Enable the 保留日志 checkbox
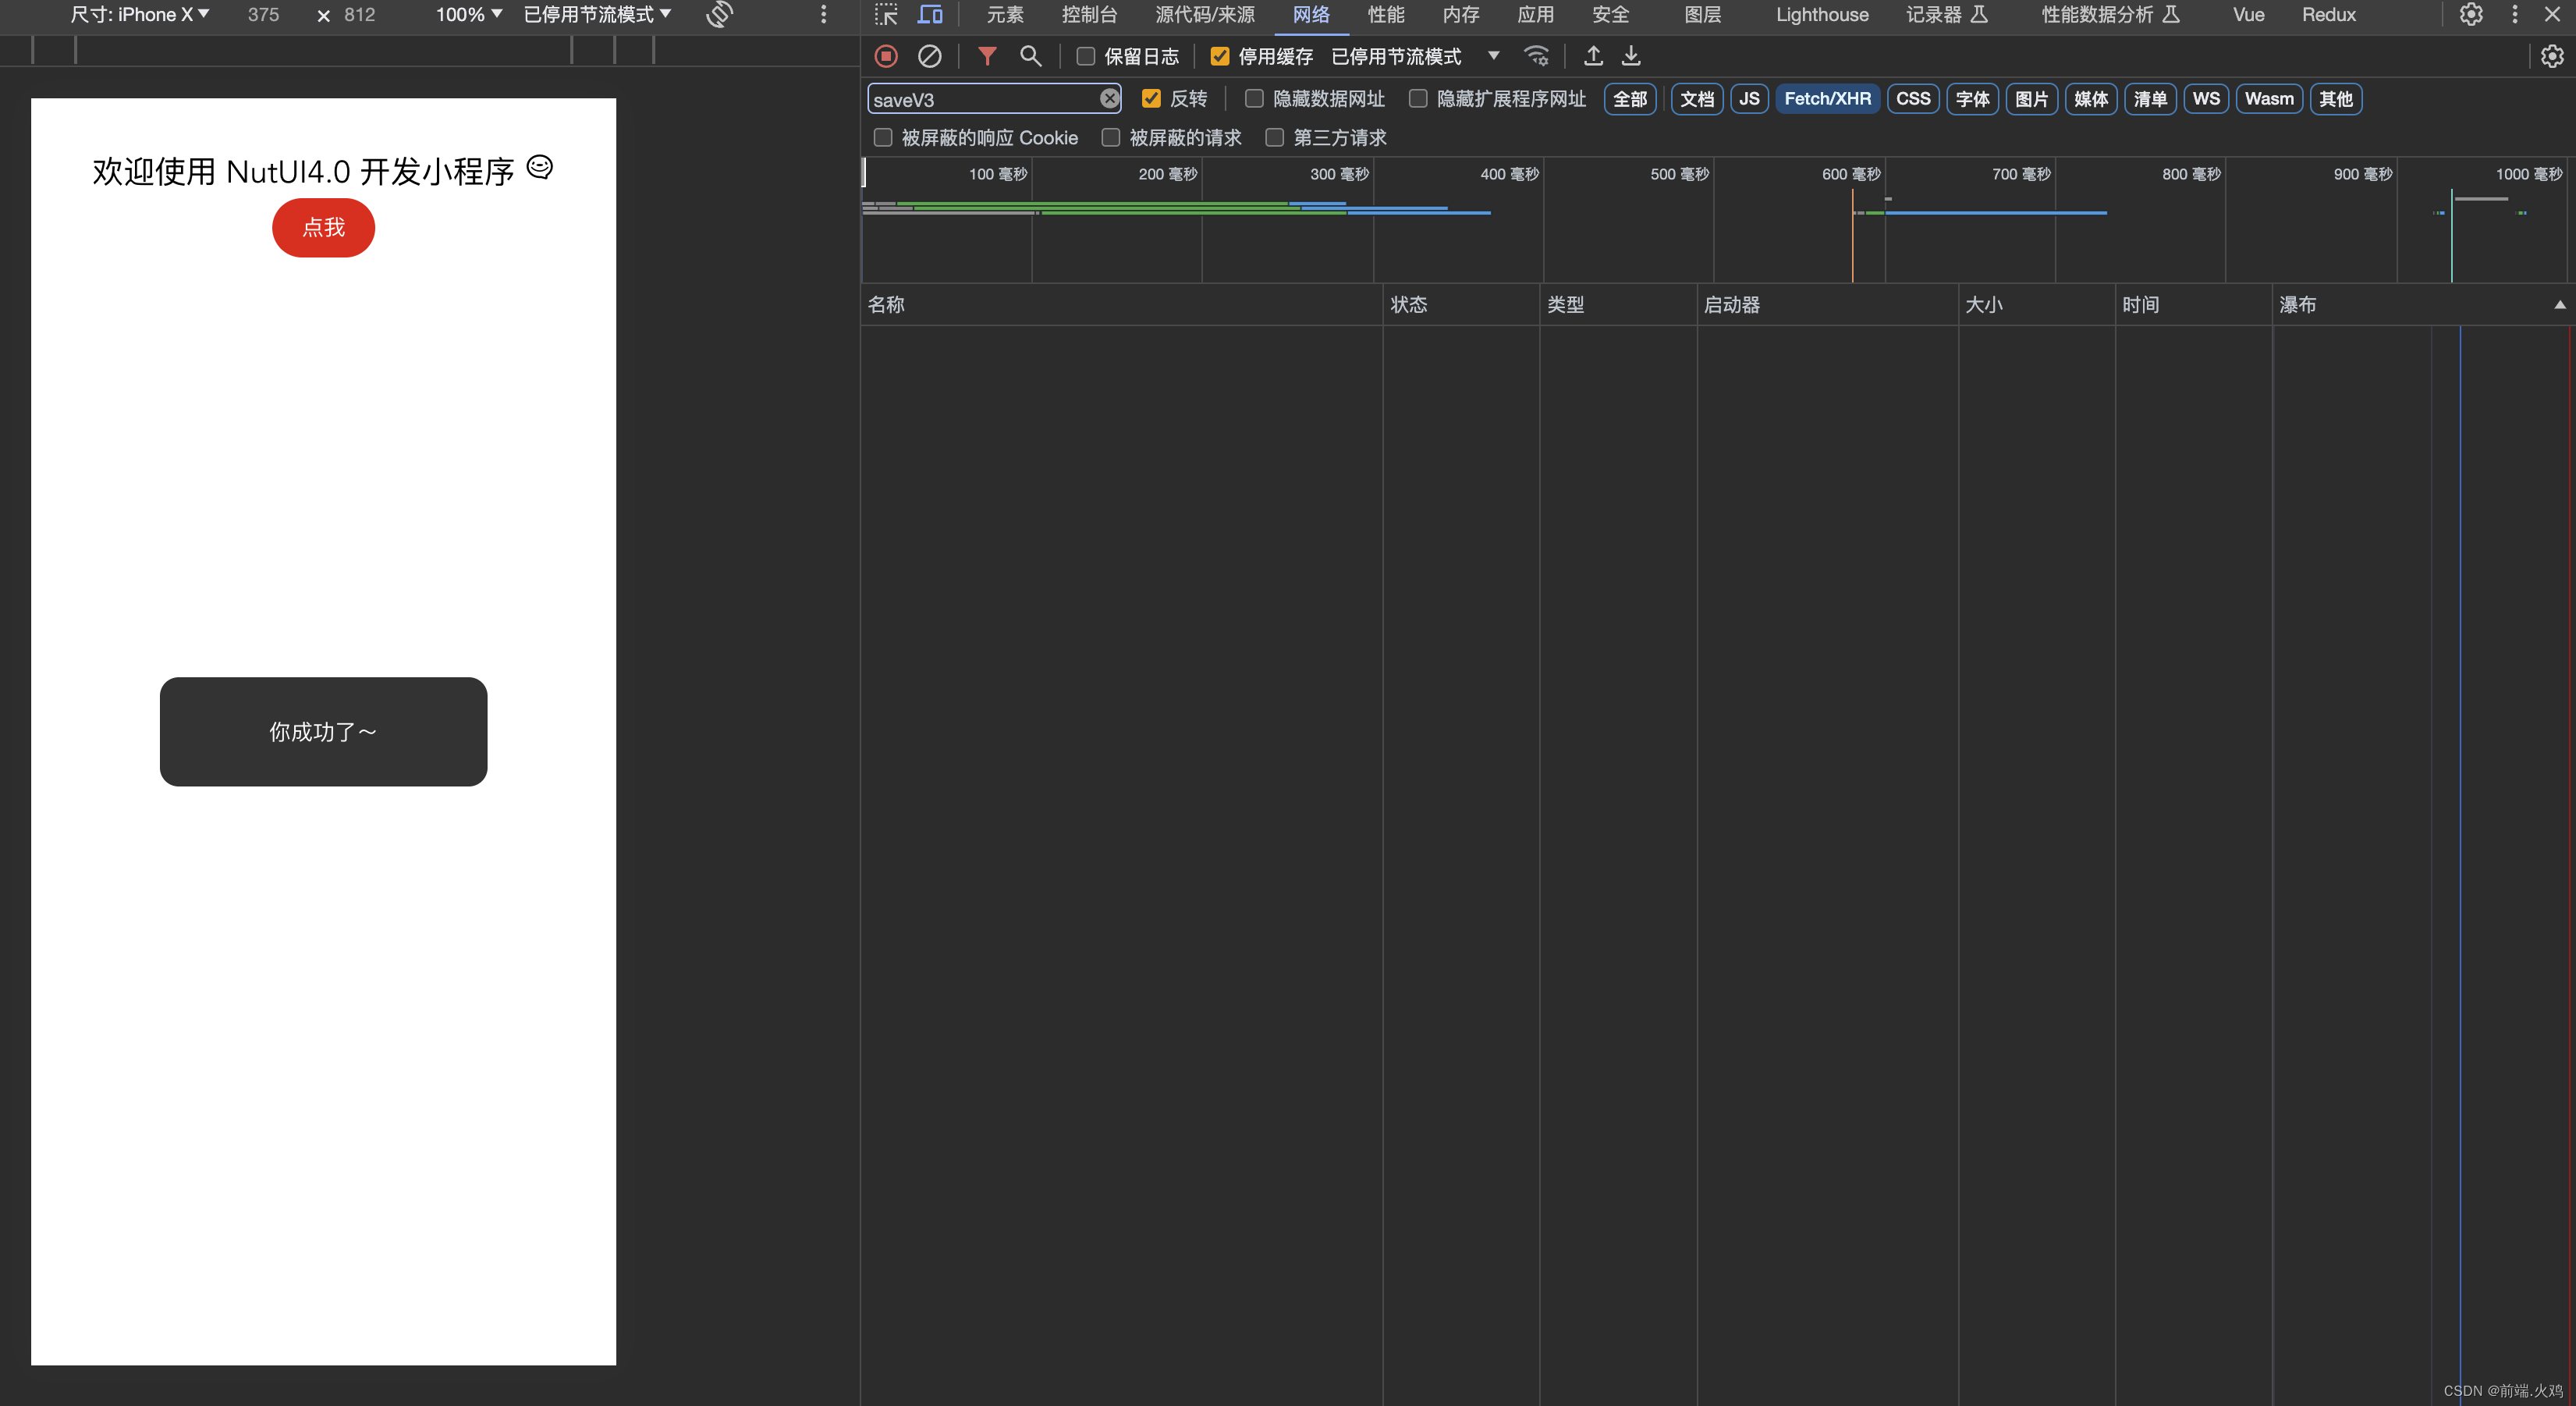This screenshot has width=2576, height=1406. click(x=1085, y=57)
